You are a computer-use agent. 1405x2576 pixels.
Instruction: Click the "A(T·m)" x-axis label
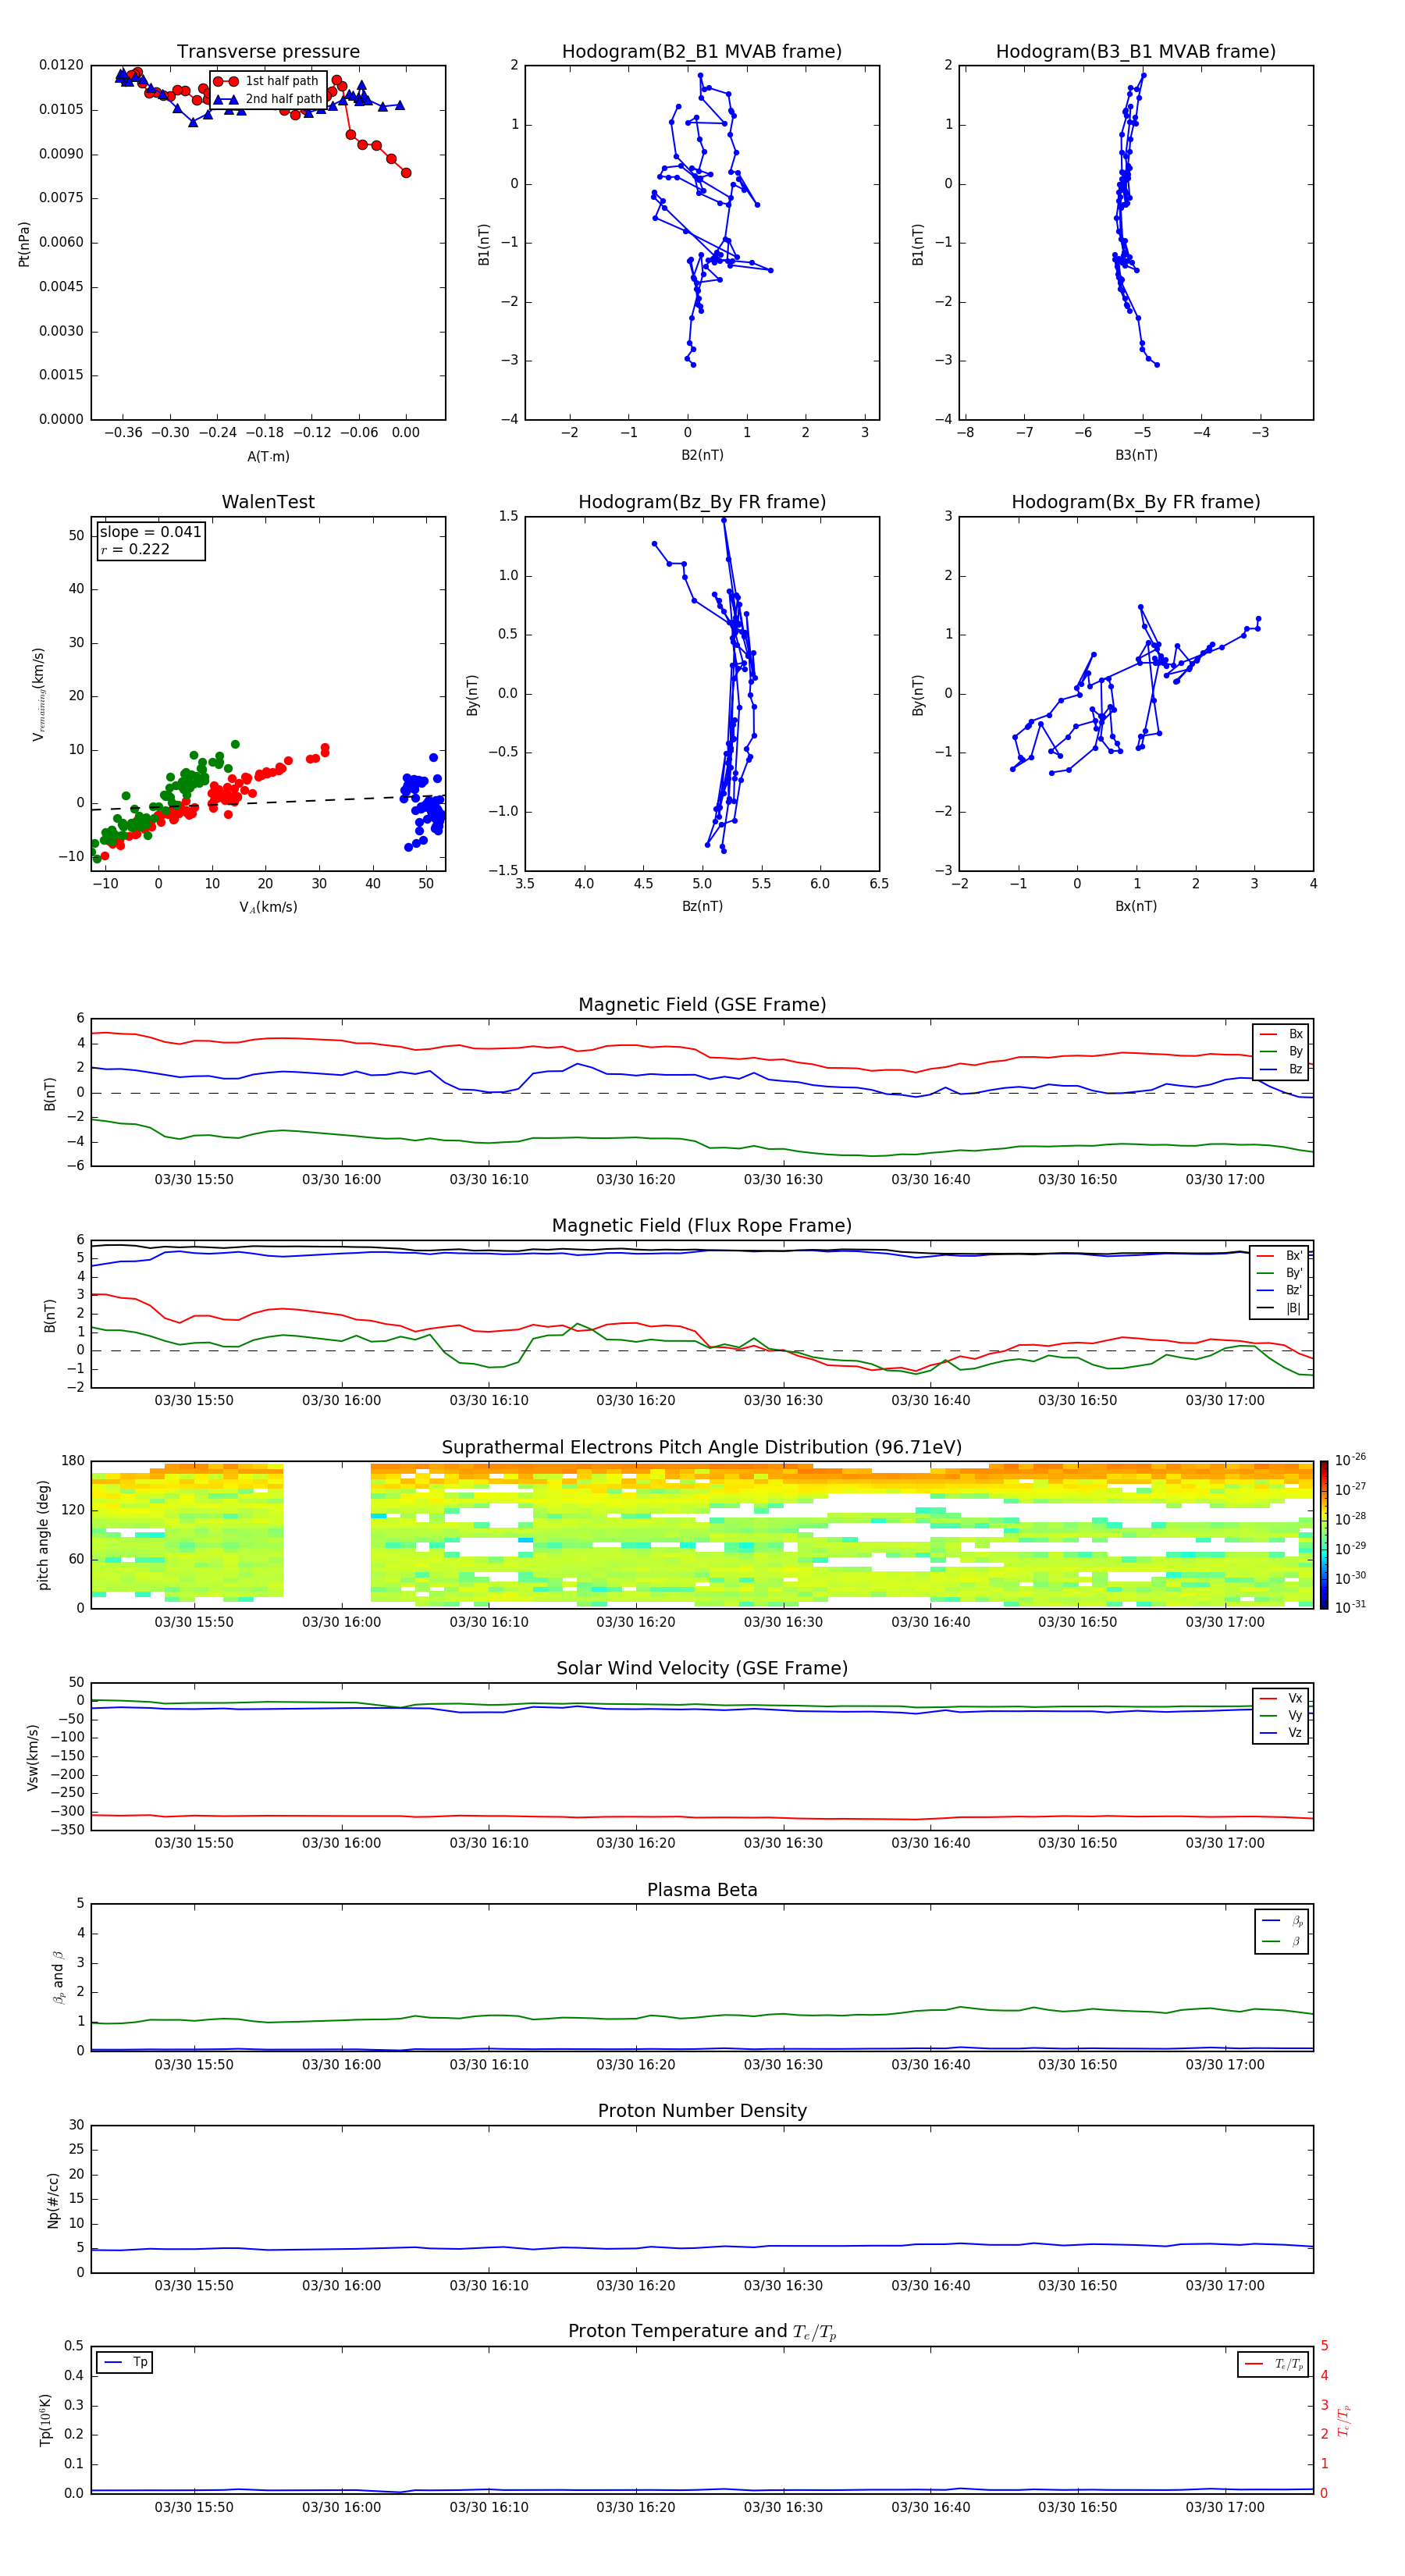pyautogui.click(x=268, y=456)
